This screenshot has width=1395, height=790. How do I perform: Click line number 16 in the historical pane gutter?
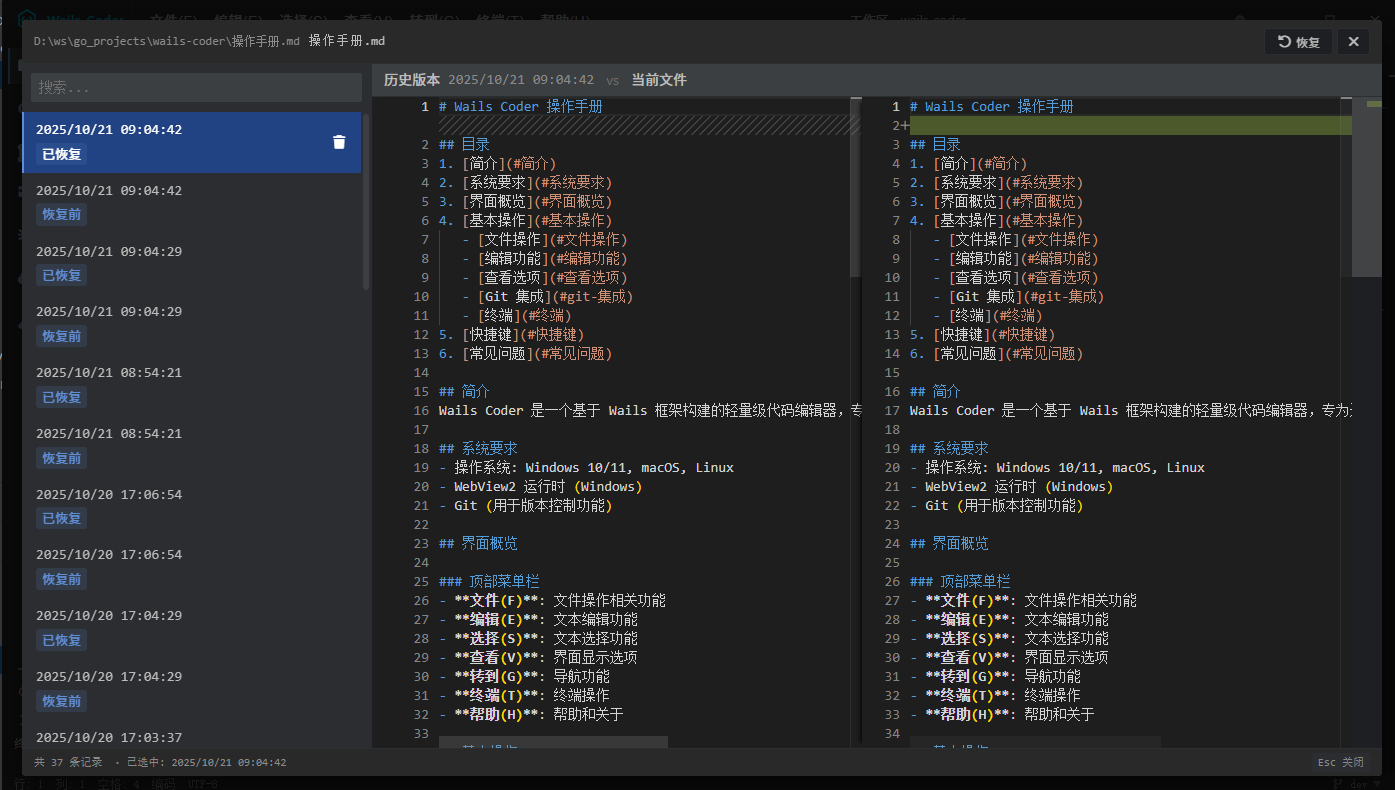(x=420, y=411)
